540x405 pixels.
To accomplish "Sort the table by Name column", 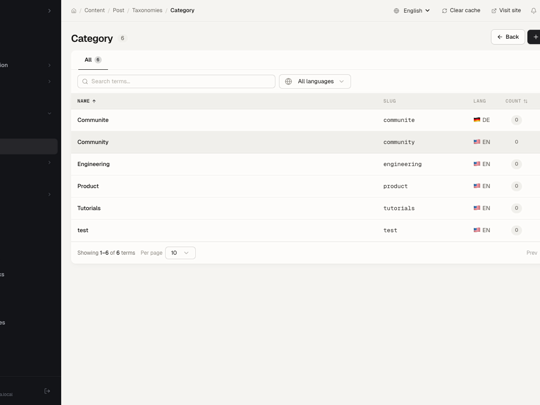I will (x=86, y=101).
